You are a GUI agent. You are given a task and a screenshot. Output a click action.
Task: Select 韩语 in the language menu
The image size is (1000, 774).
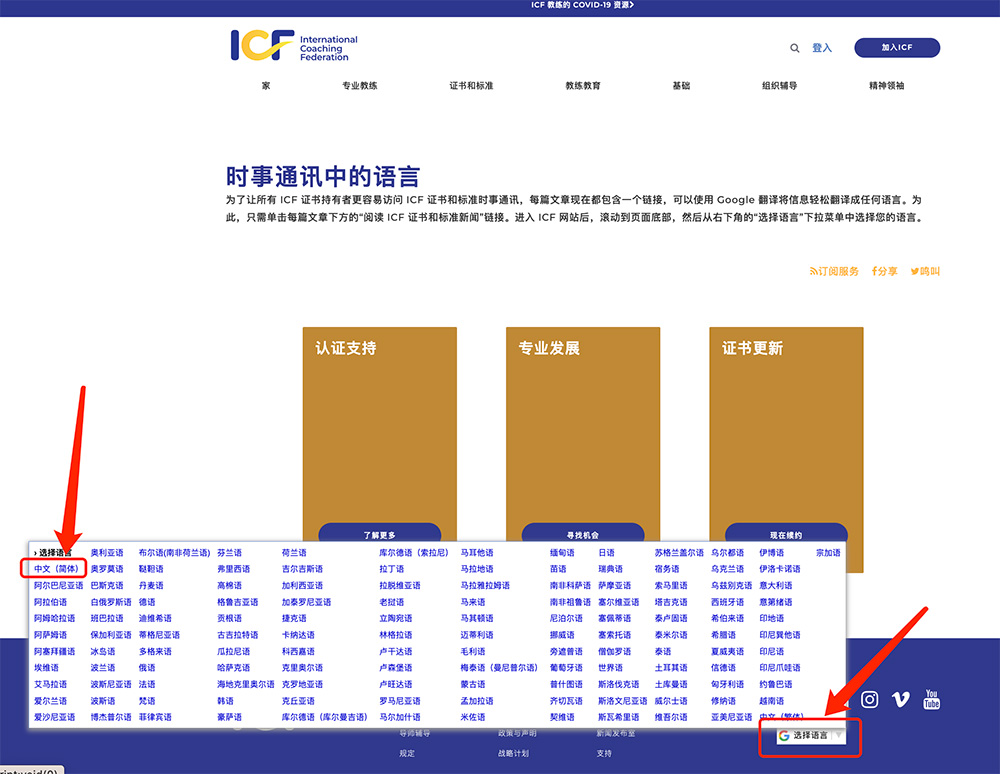[x=225, y=701]
